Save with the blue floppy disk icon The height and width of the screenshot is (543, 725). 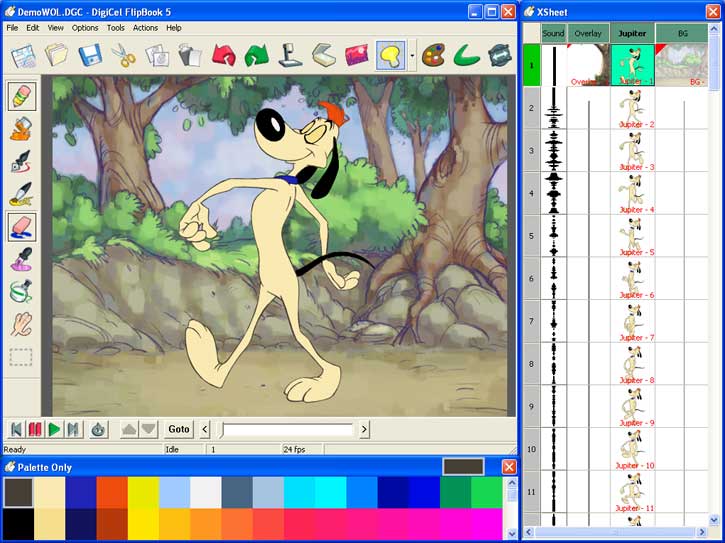tap(90, 56)
